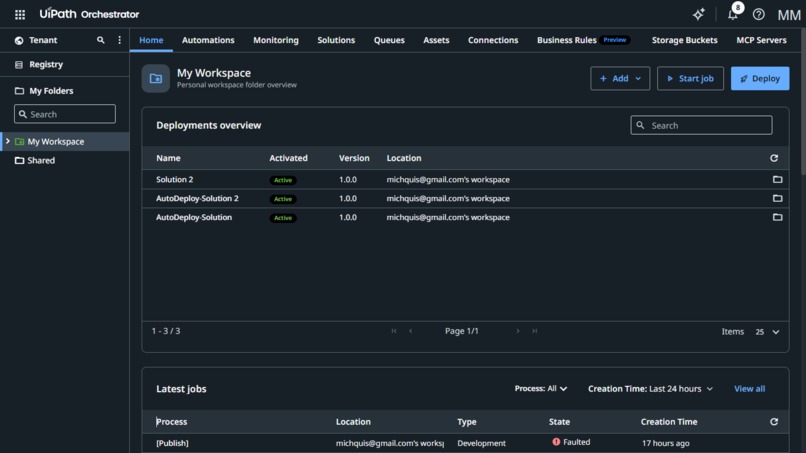
Task: Refresh the Latest jobs table
Action: click(774, 422)
